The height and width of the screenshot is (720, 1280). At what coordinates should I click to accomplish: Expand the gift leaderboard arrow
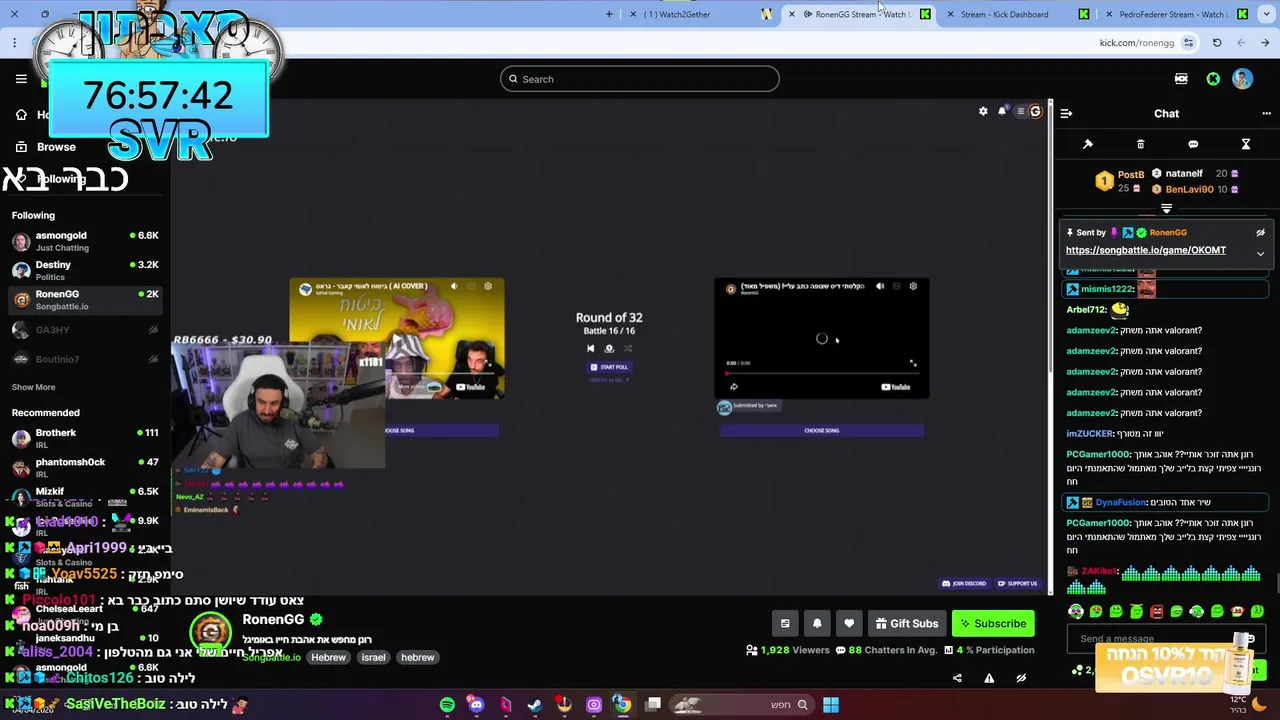tap(1166, 209)
